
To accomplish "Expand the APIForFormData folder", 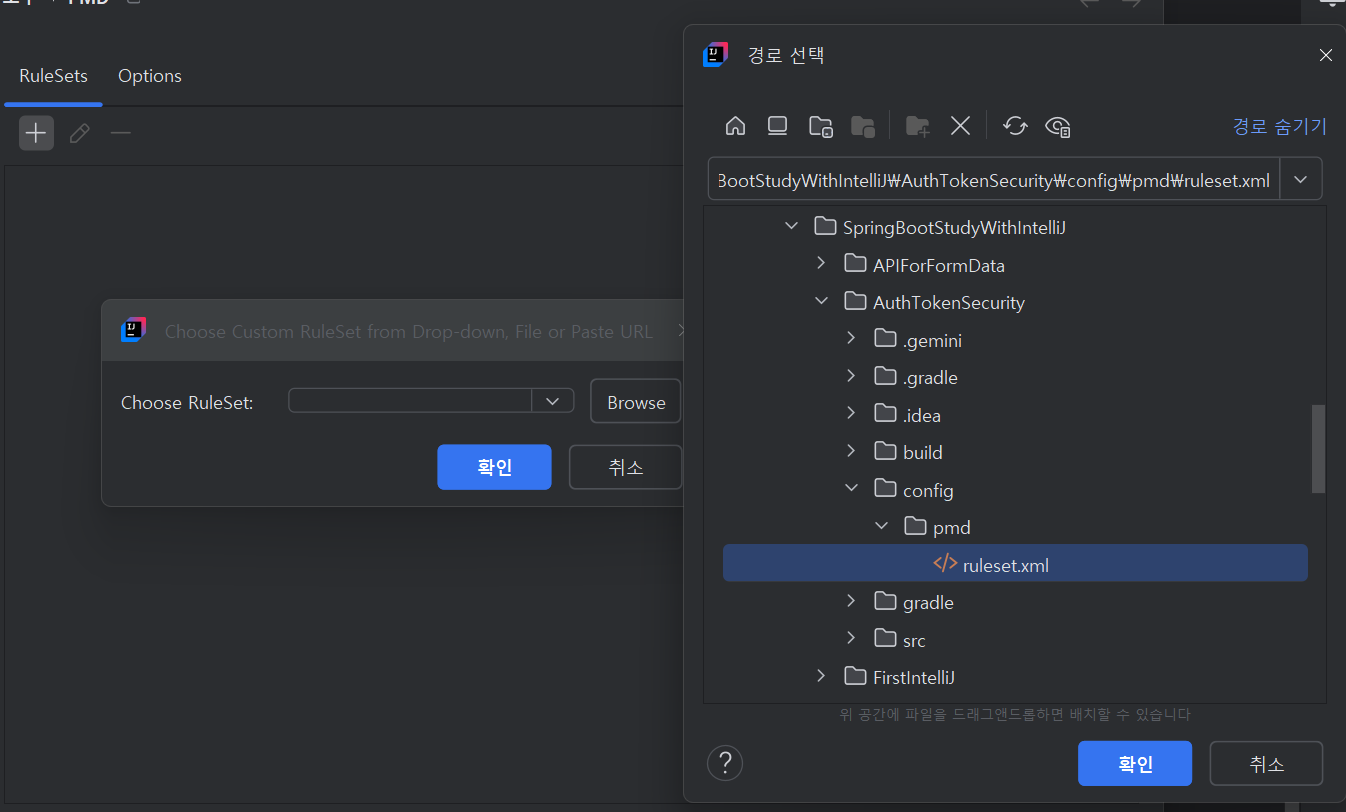I will tap(821, 264).
